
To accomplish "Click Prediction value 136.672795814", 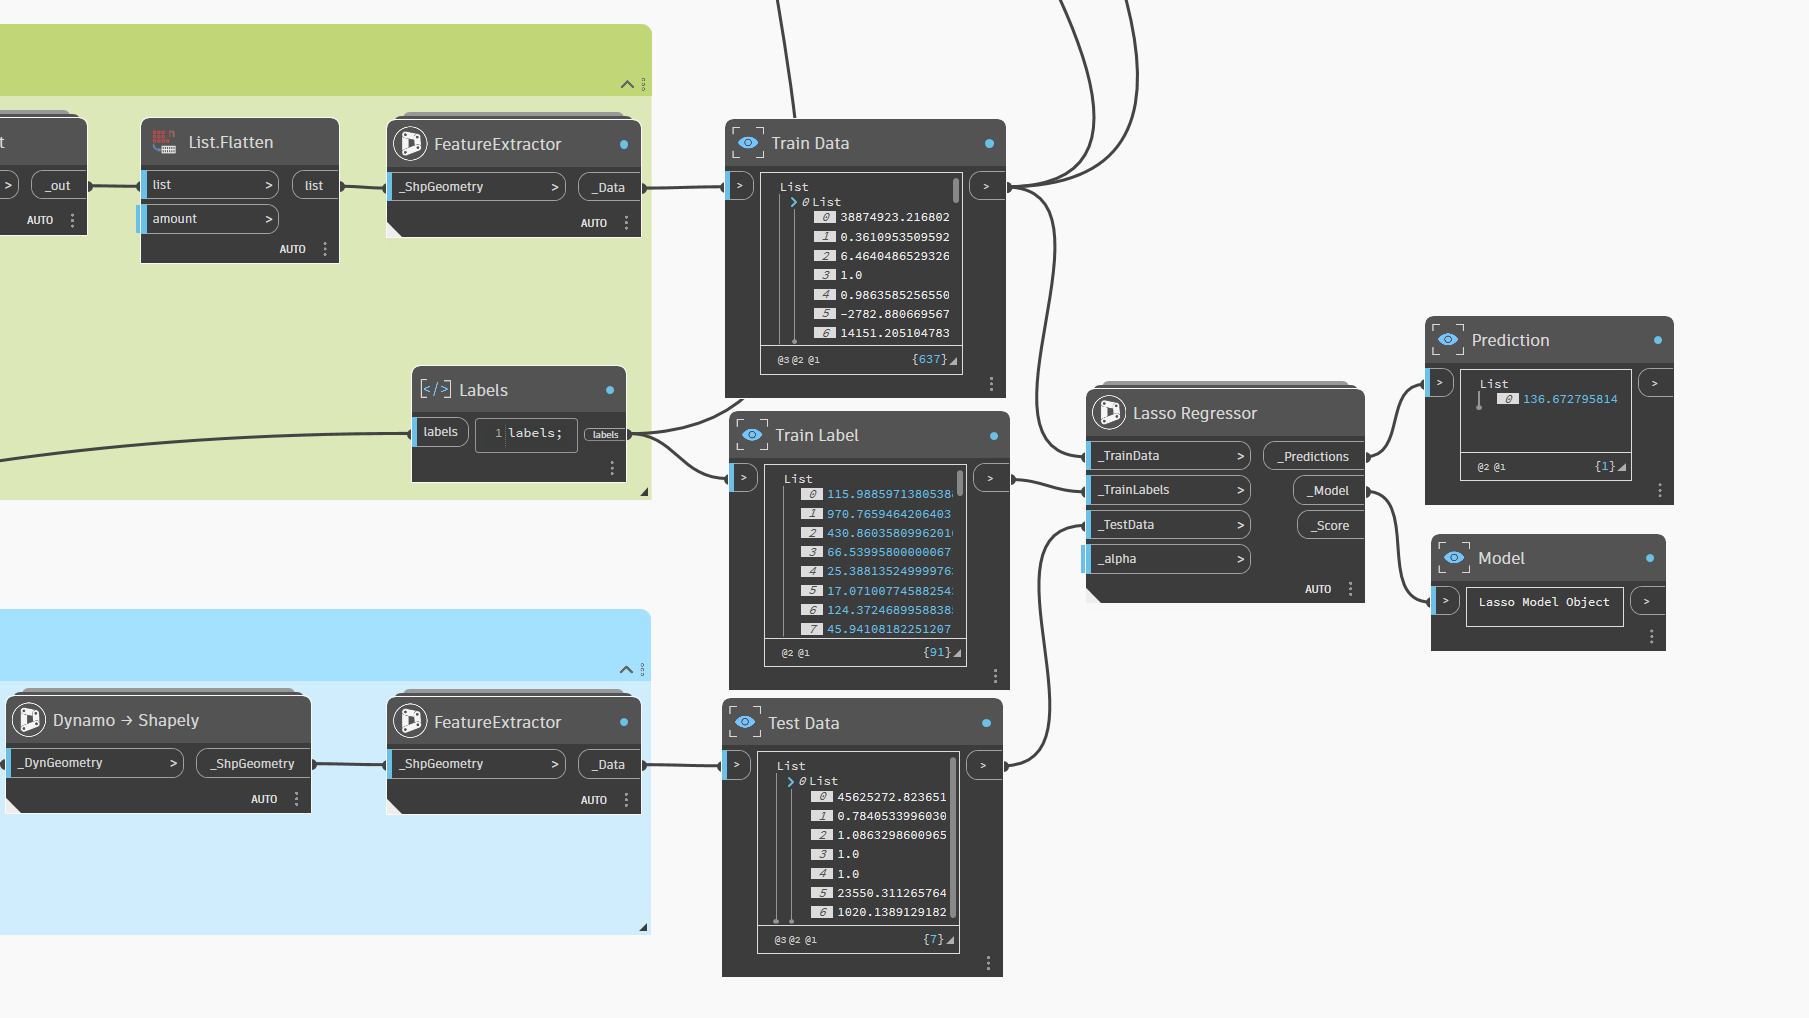I will click(x=1569, y=399).
